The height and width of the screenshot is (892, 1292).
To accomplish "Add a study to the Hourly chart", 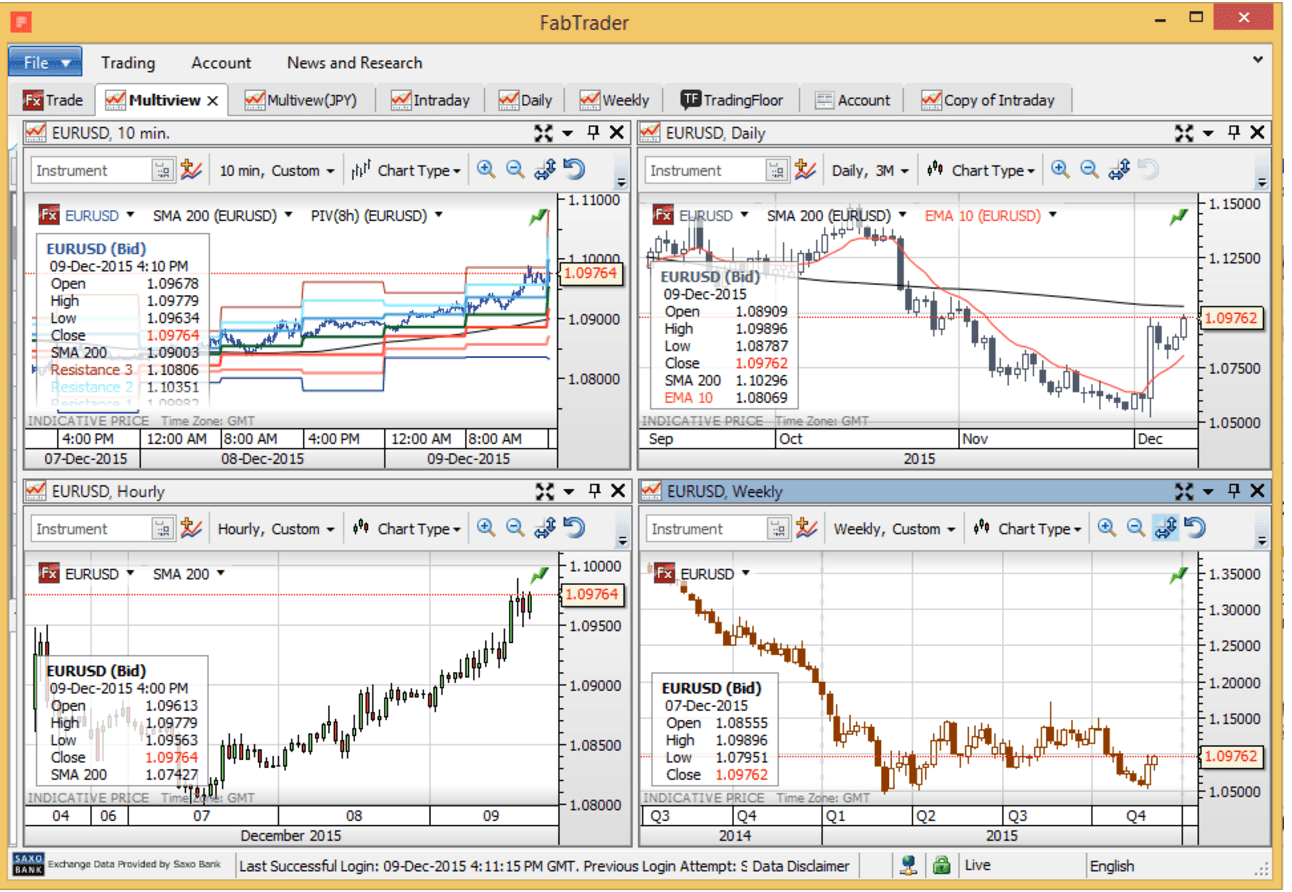I will tap(190, 528).
